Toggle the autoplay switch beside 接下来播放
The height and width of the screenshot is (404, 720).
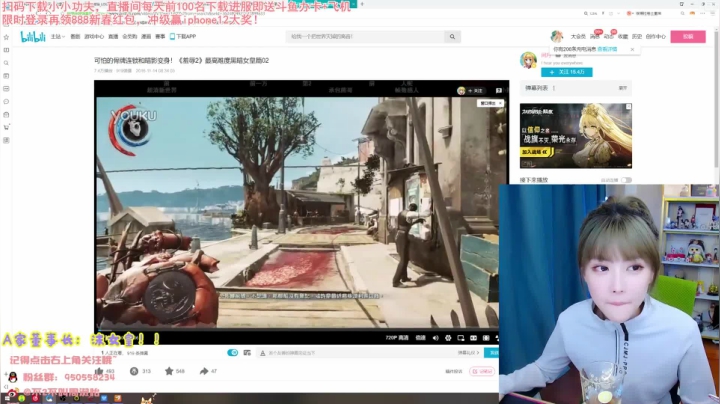click(626, 180)
